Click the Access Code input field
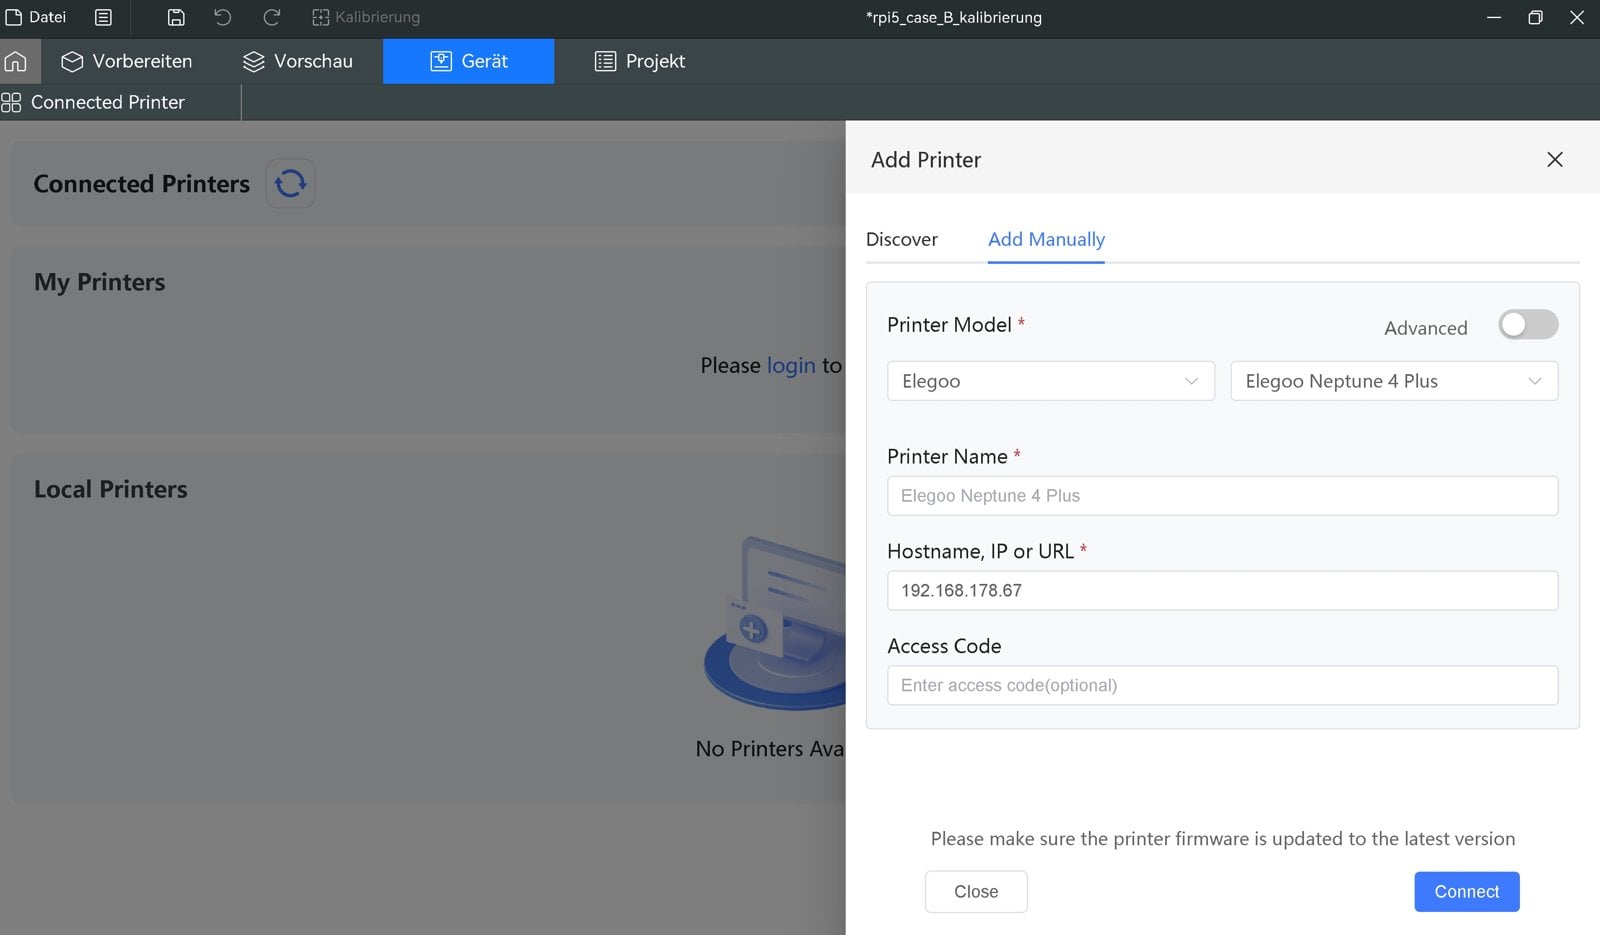 [x=1222, y=686]
